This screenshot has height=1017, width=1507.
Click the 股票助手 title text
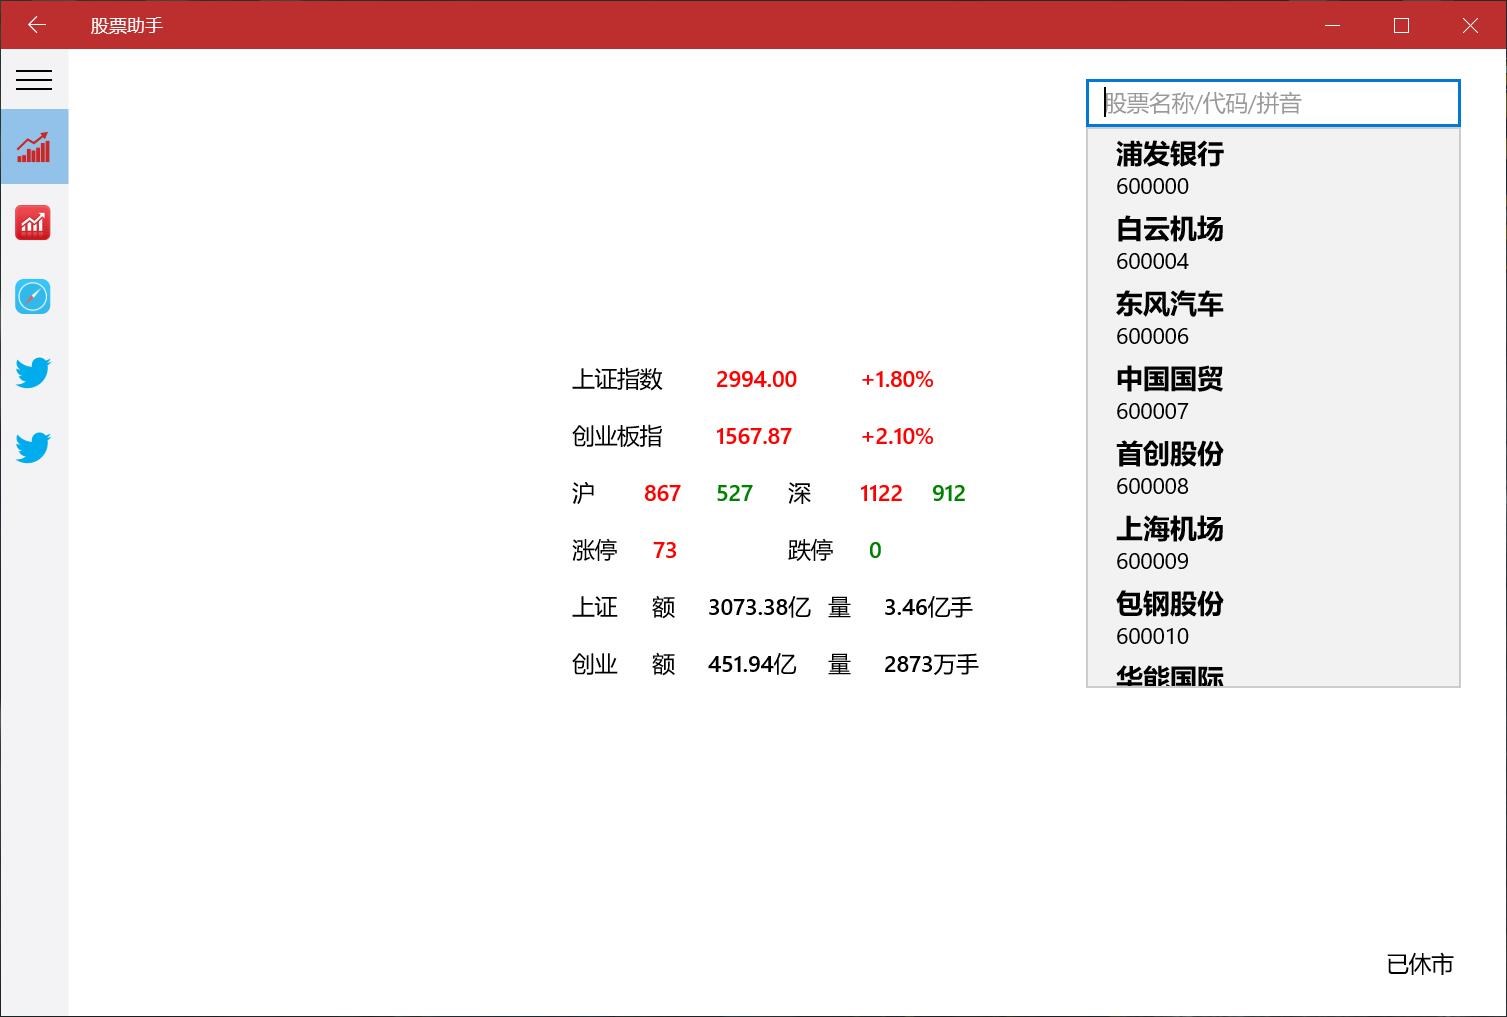coord(126,24)
